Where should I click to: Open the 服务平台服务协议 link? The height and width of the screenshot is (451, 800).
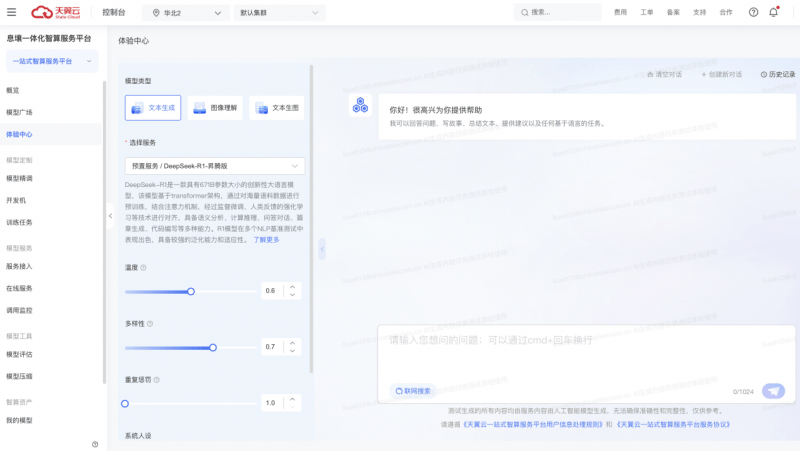click(673, 424)
